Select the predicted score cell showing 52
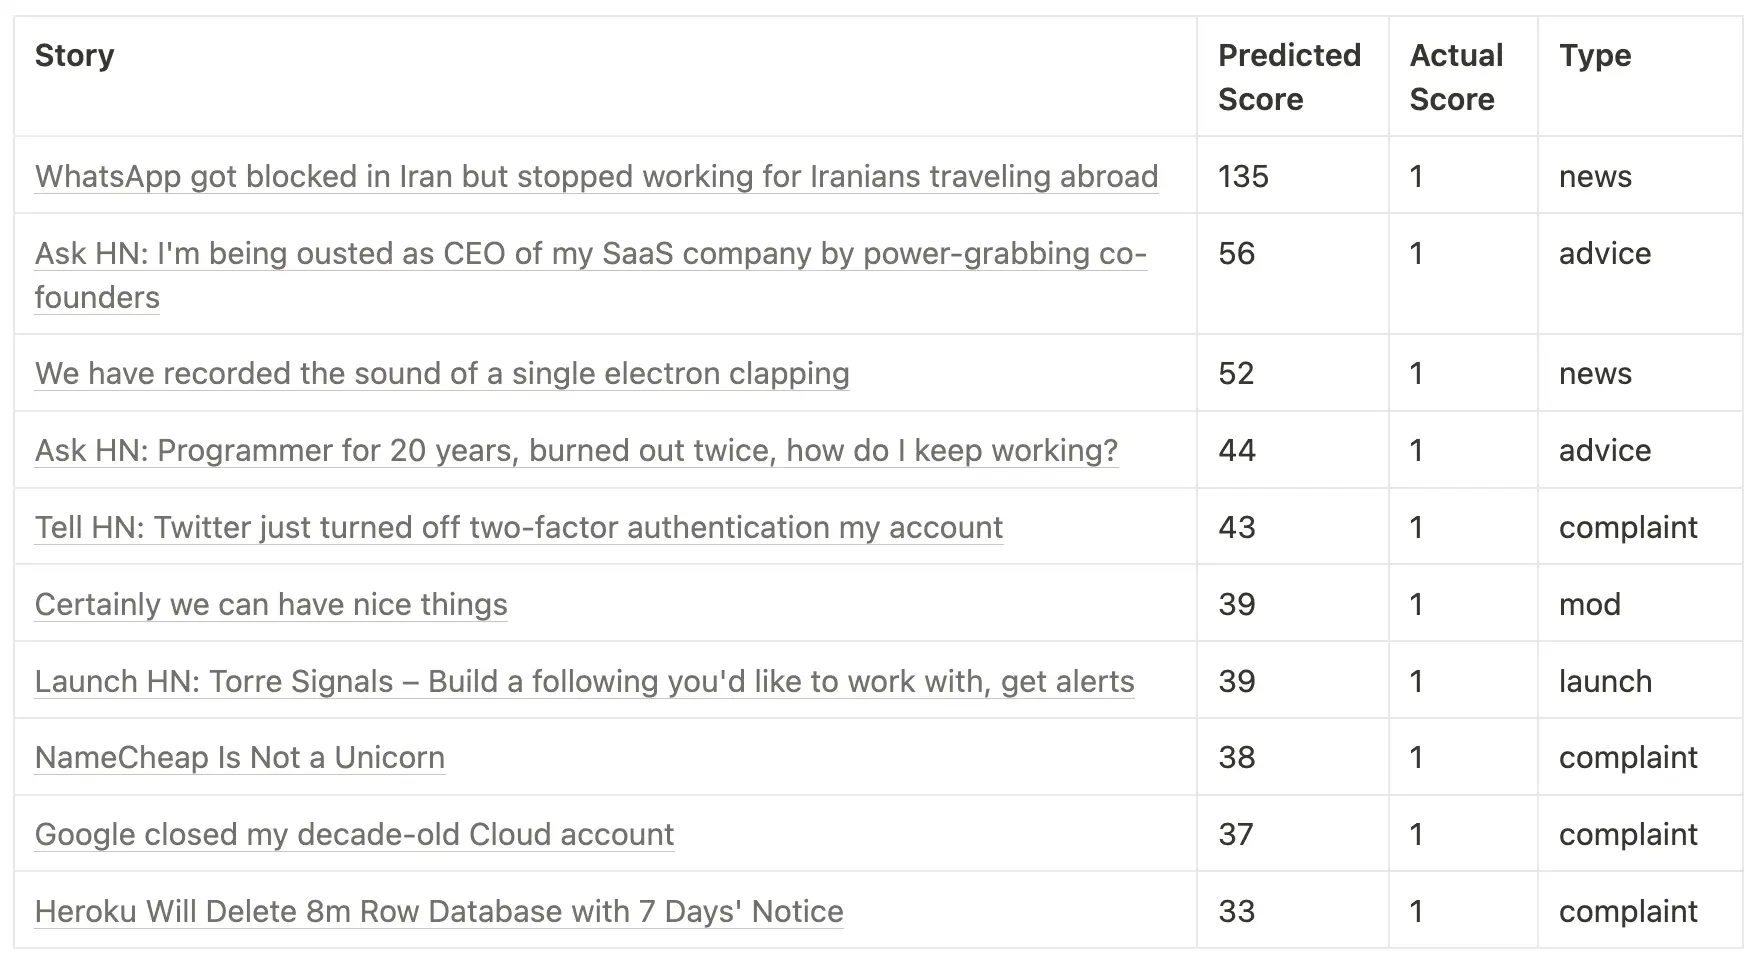1760x962 pixels. [1237, 374]
